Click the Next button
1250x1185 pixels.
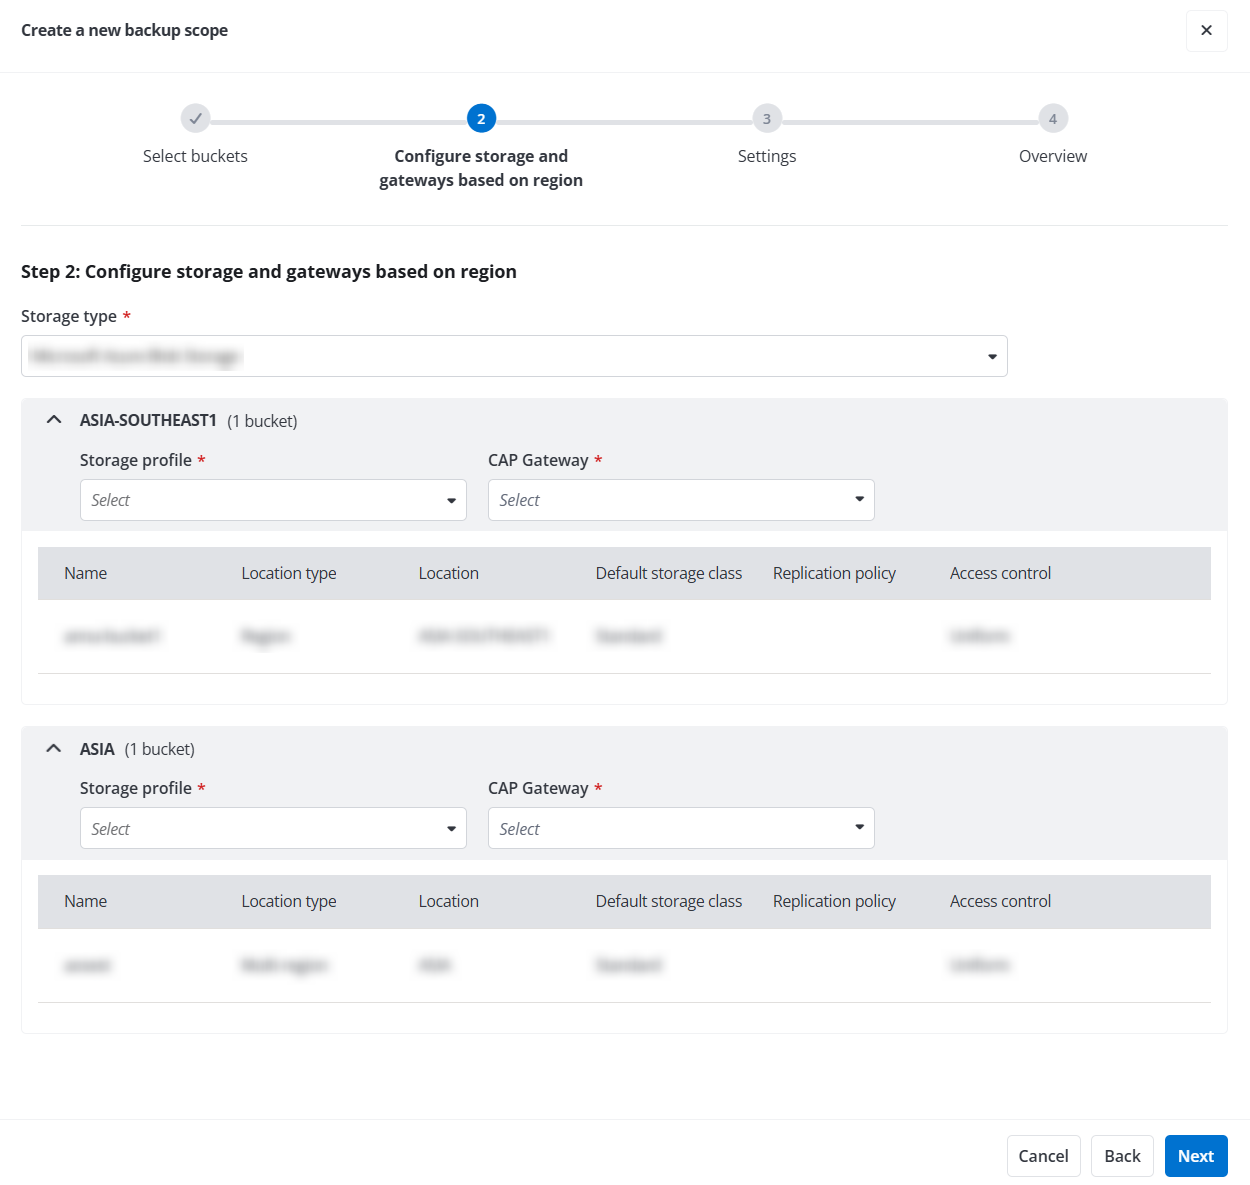[1196, 1155]
